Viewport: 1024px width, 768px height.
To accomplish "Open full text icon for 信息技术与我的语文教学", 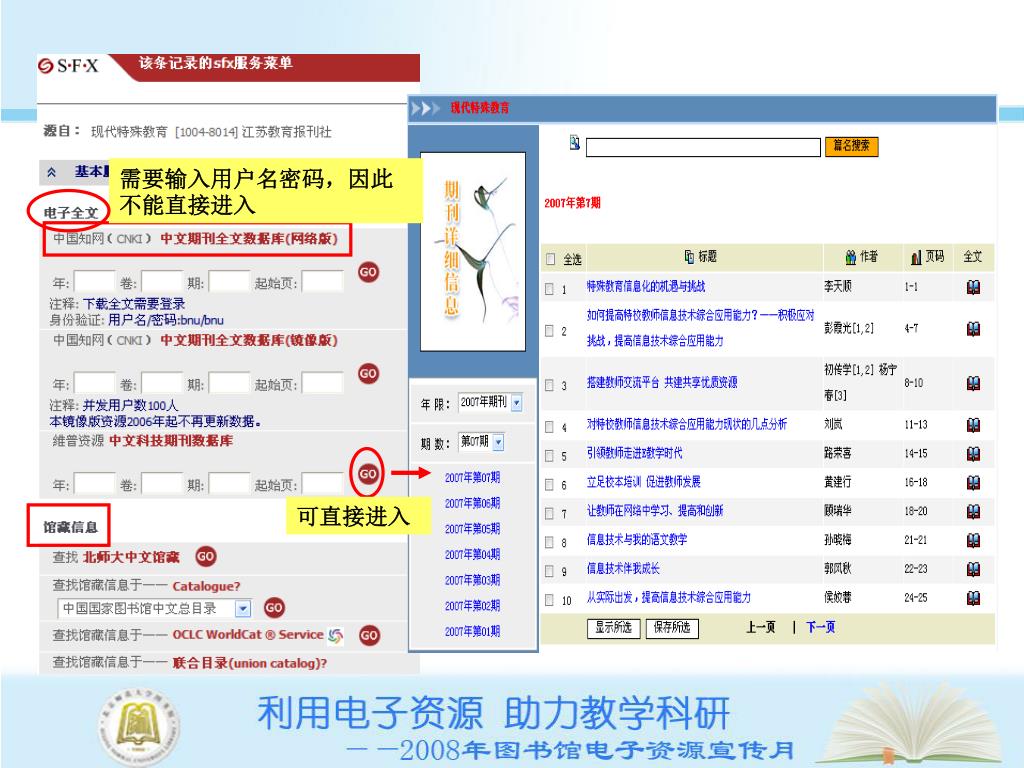I will point(973,540).
